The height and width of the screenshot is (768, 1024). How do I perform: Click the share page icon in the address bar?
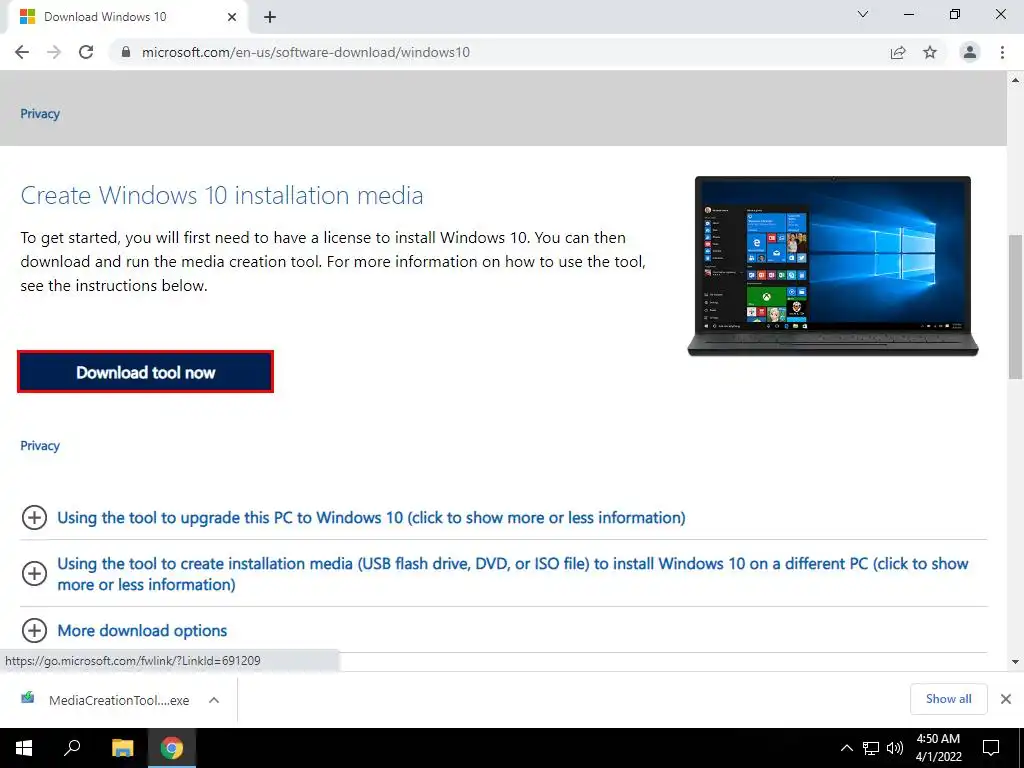898,52
